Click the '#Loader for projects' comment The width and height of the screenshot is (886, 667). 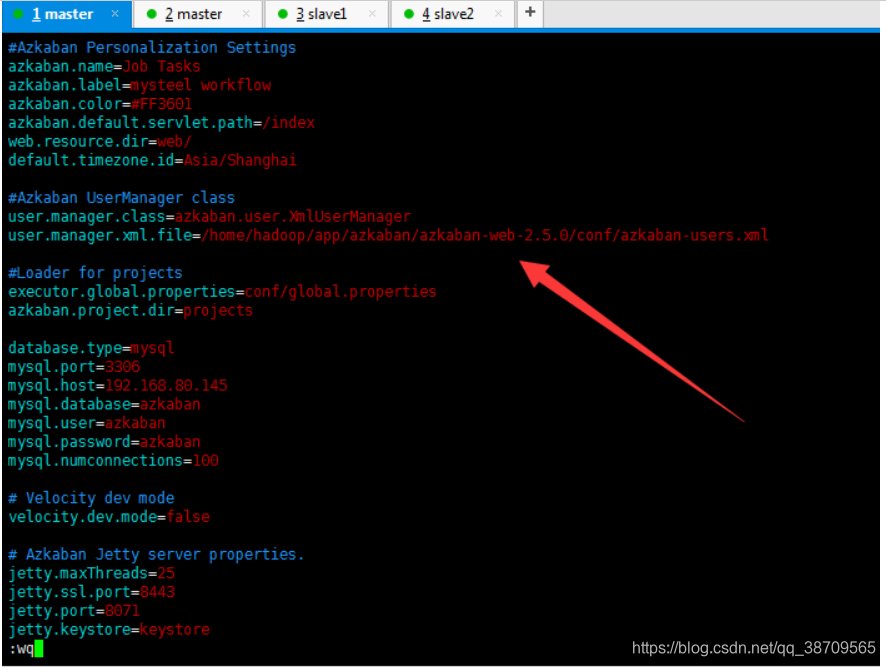coord(95,273)
